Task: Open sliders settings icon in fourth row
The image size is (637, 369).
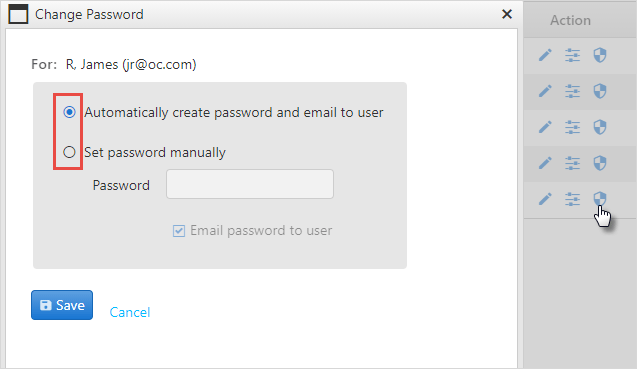Action: pyautogui.click(x=572, y=163)
